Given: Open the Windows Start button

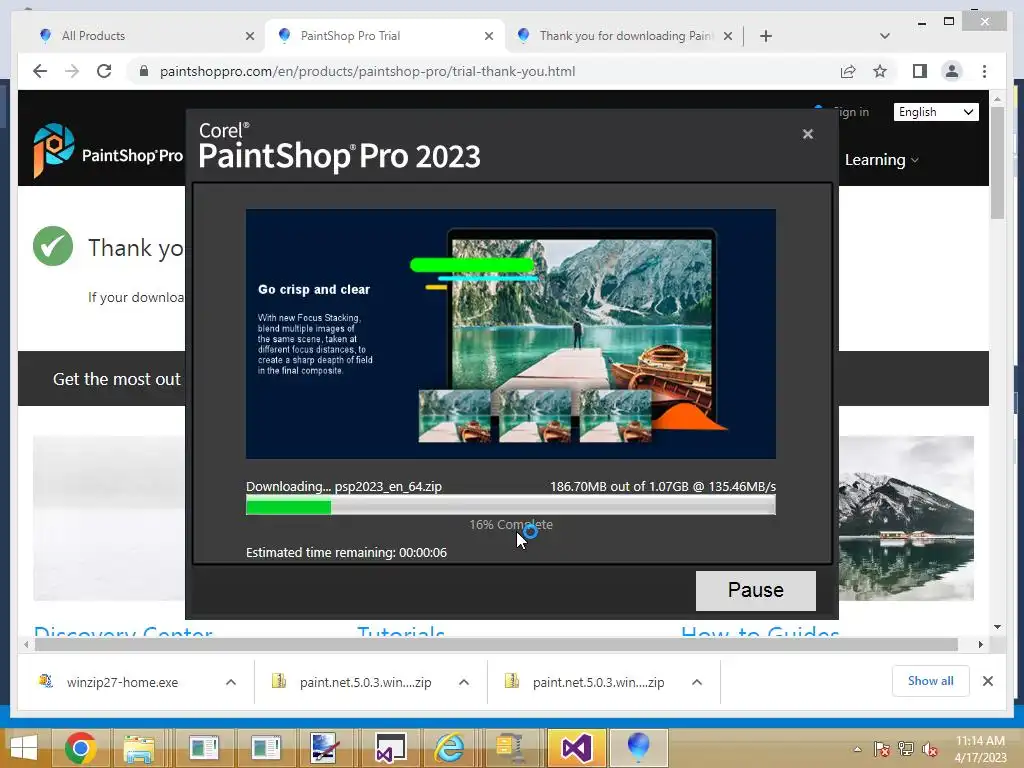Looking at the screenshot, I should (x=24, y=748).
